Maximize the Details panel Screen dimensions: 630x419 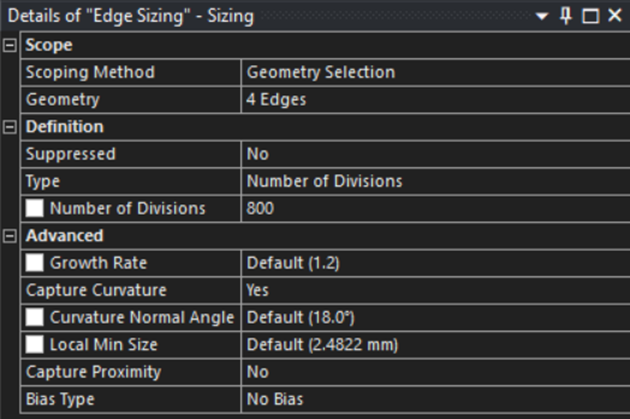point(590,16)
